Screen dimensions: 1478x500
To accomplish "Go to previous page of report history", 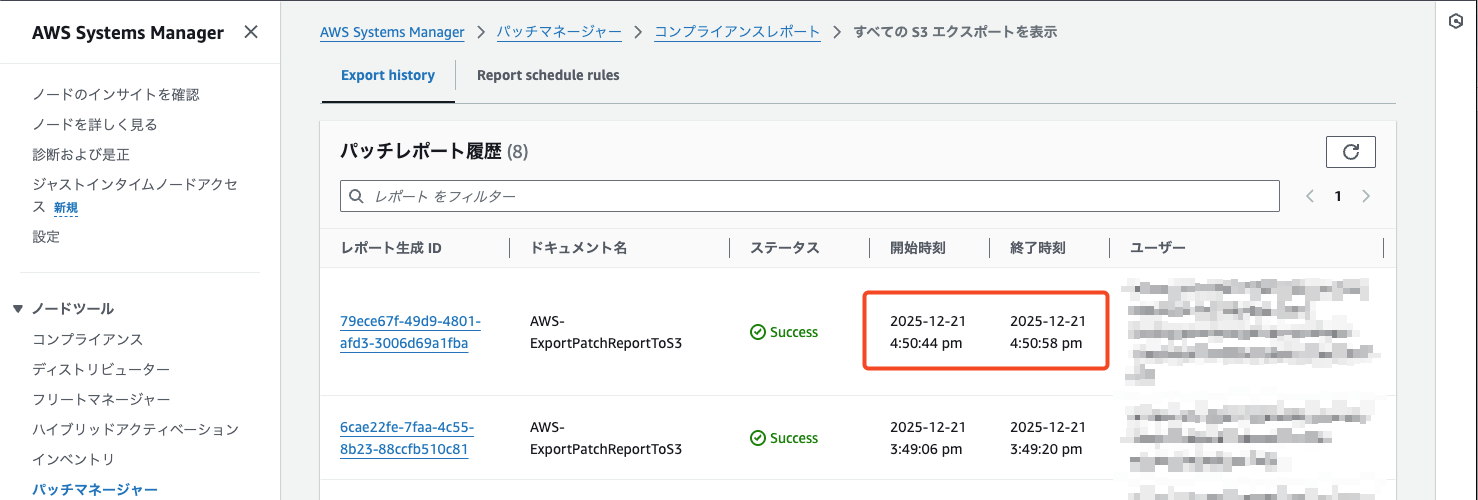I will click(x=1310, y=196).
